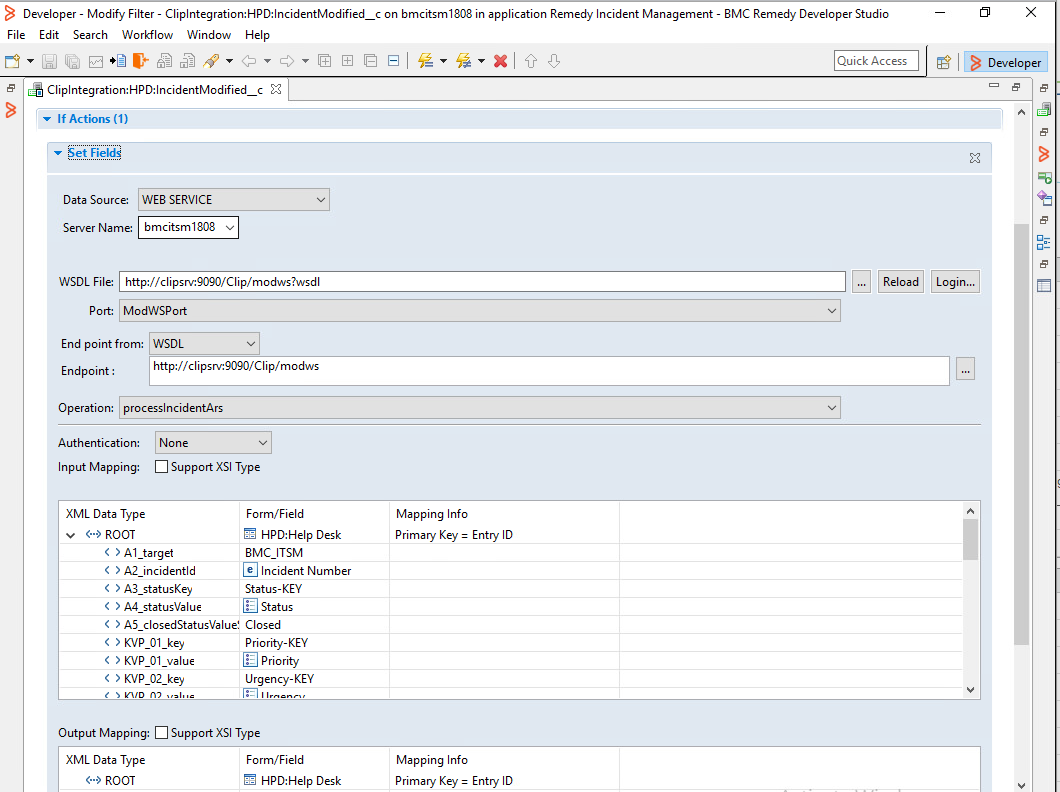Open the Search menu
This screenshot has width=1060, height=792.
tap(90, 35)
